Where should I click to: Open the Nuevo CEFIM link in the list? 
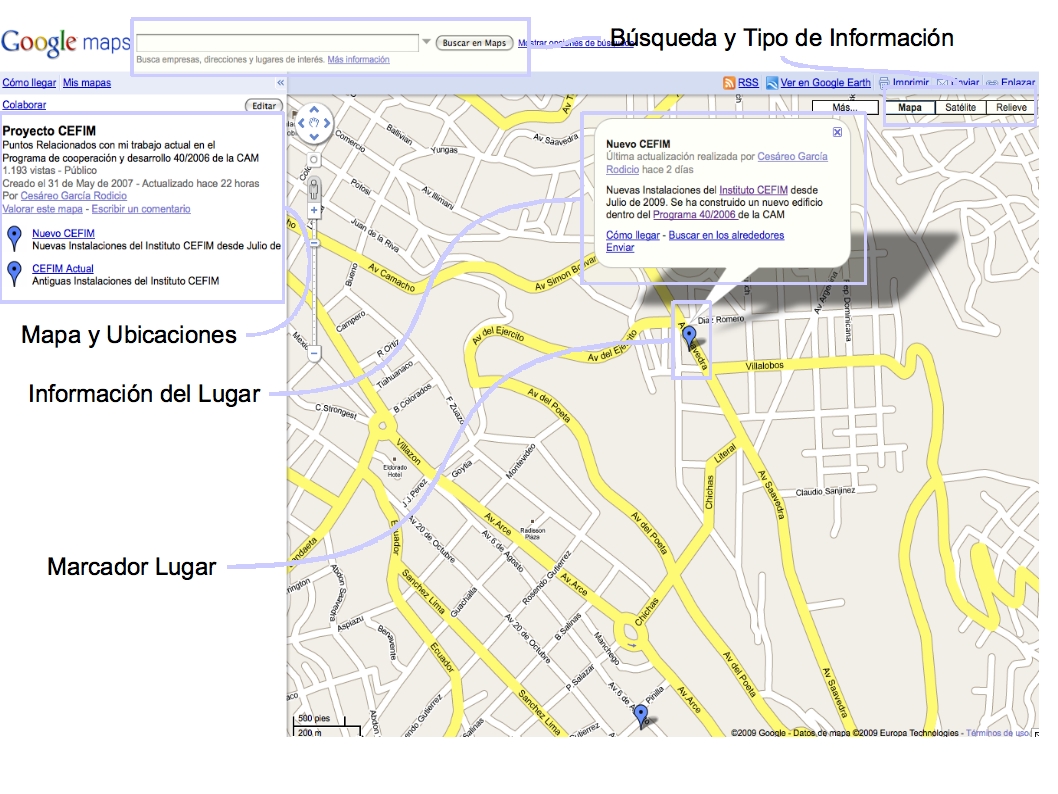pos(63,233)
